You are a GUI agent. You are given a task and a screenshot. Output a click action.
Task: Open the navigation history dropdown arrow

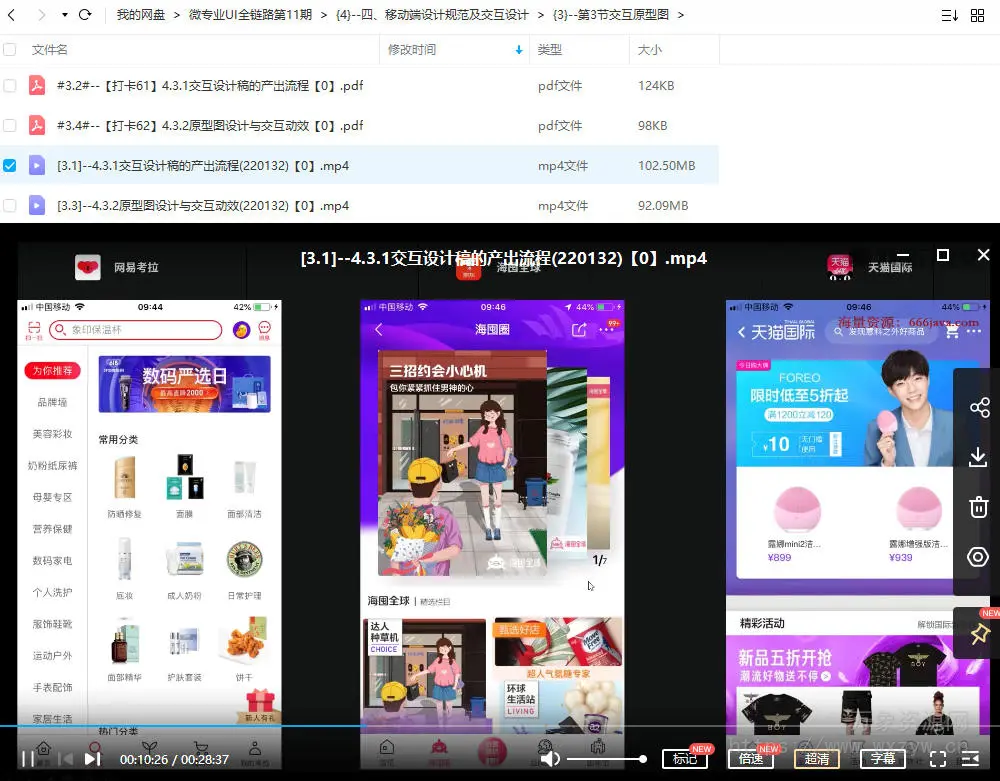click(x=65, y=15)
